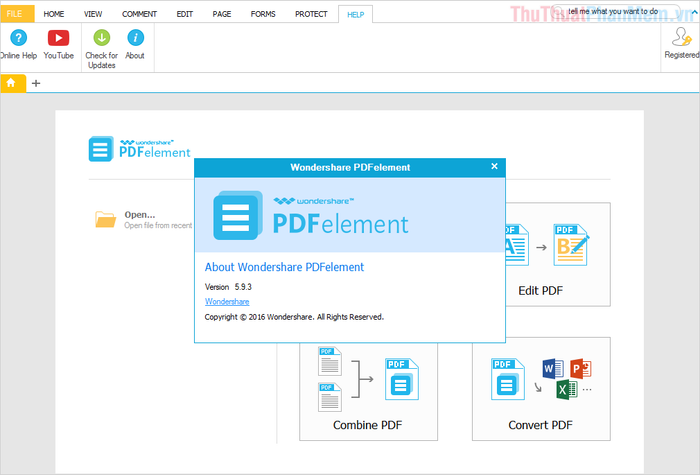Click the 'Copyright © 2016 Wondershare' line
Viewport: 700px width, 475px height.
294,317
